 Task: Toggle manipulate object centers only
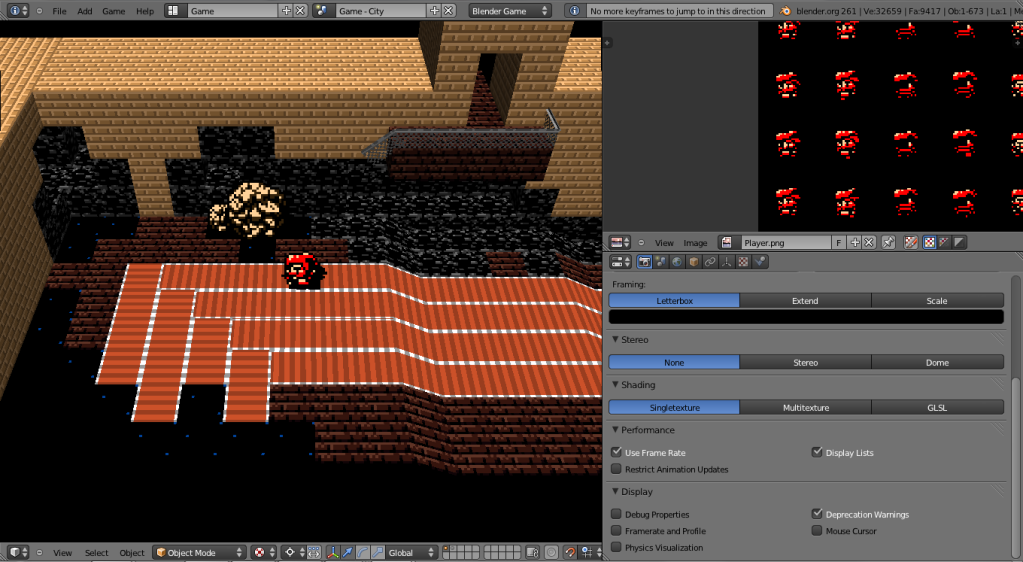point(314,552)
